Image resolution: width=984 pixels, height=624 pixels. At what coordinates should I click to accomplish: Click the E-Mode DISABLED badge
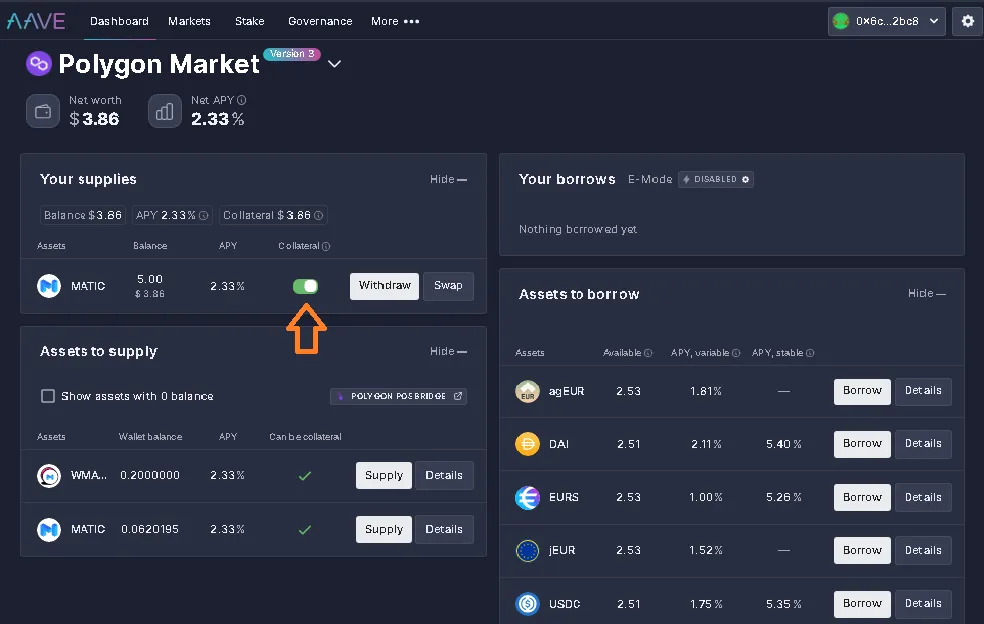point(716,180)
